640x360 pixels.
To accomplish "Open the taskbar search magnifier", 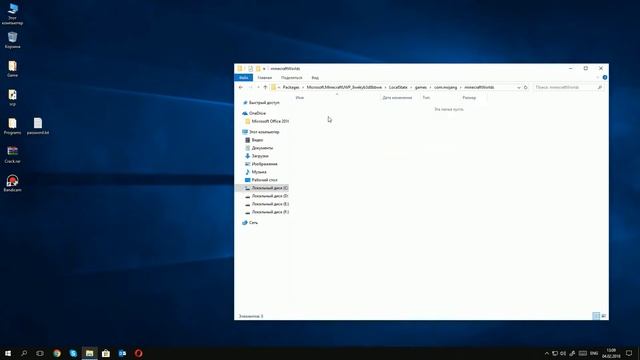I will point(24,353).
